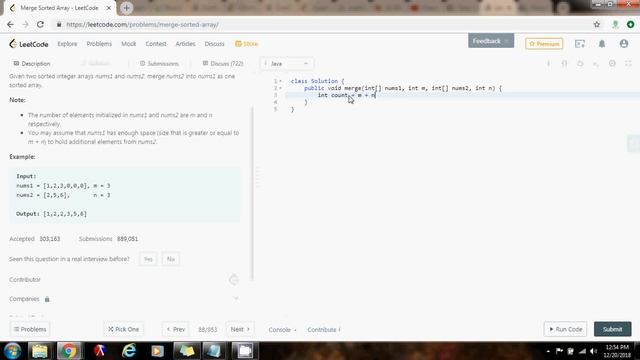Open a new browser tab
The image size is (640, 360).
point(126,8)
